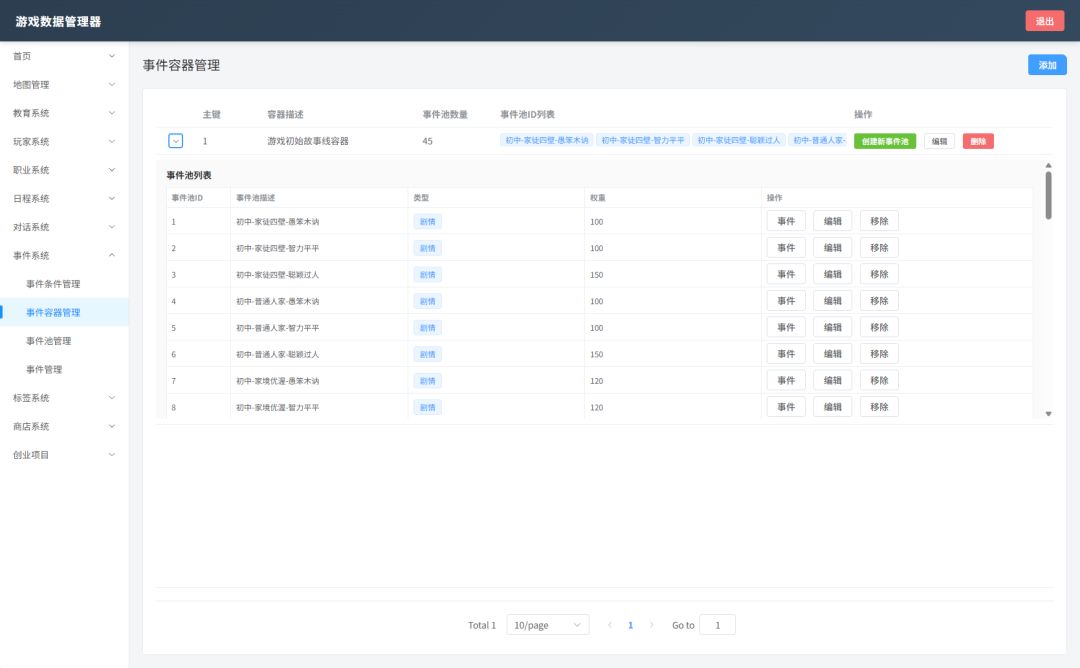Click the 初中-家徒四壁-智力平平 tag in ID list
This screenshot has width=1080, height=668.
pos(643,140)
